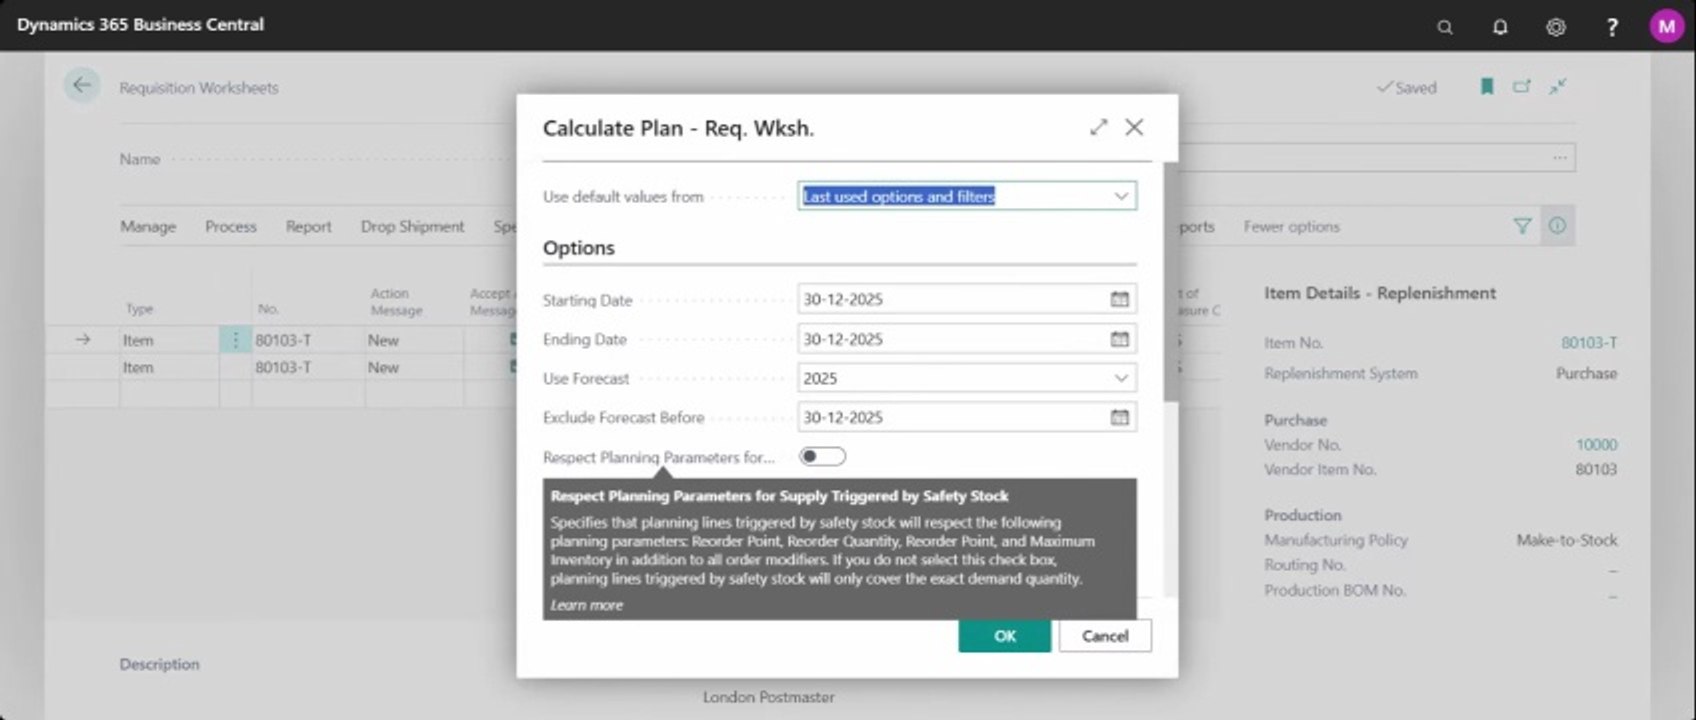This screenshot has height=720, width=1696.
Task: Toggle Respect Planning Parameters switch
Action: pyautogui.click(x=822, y=457)
